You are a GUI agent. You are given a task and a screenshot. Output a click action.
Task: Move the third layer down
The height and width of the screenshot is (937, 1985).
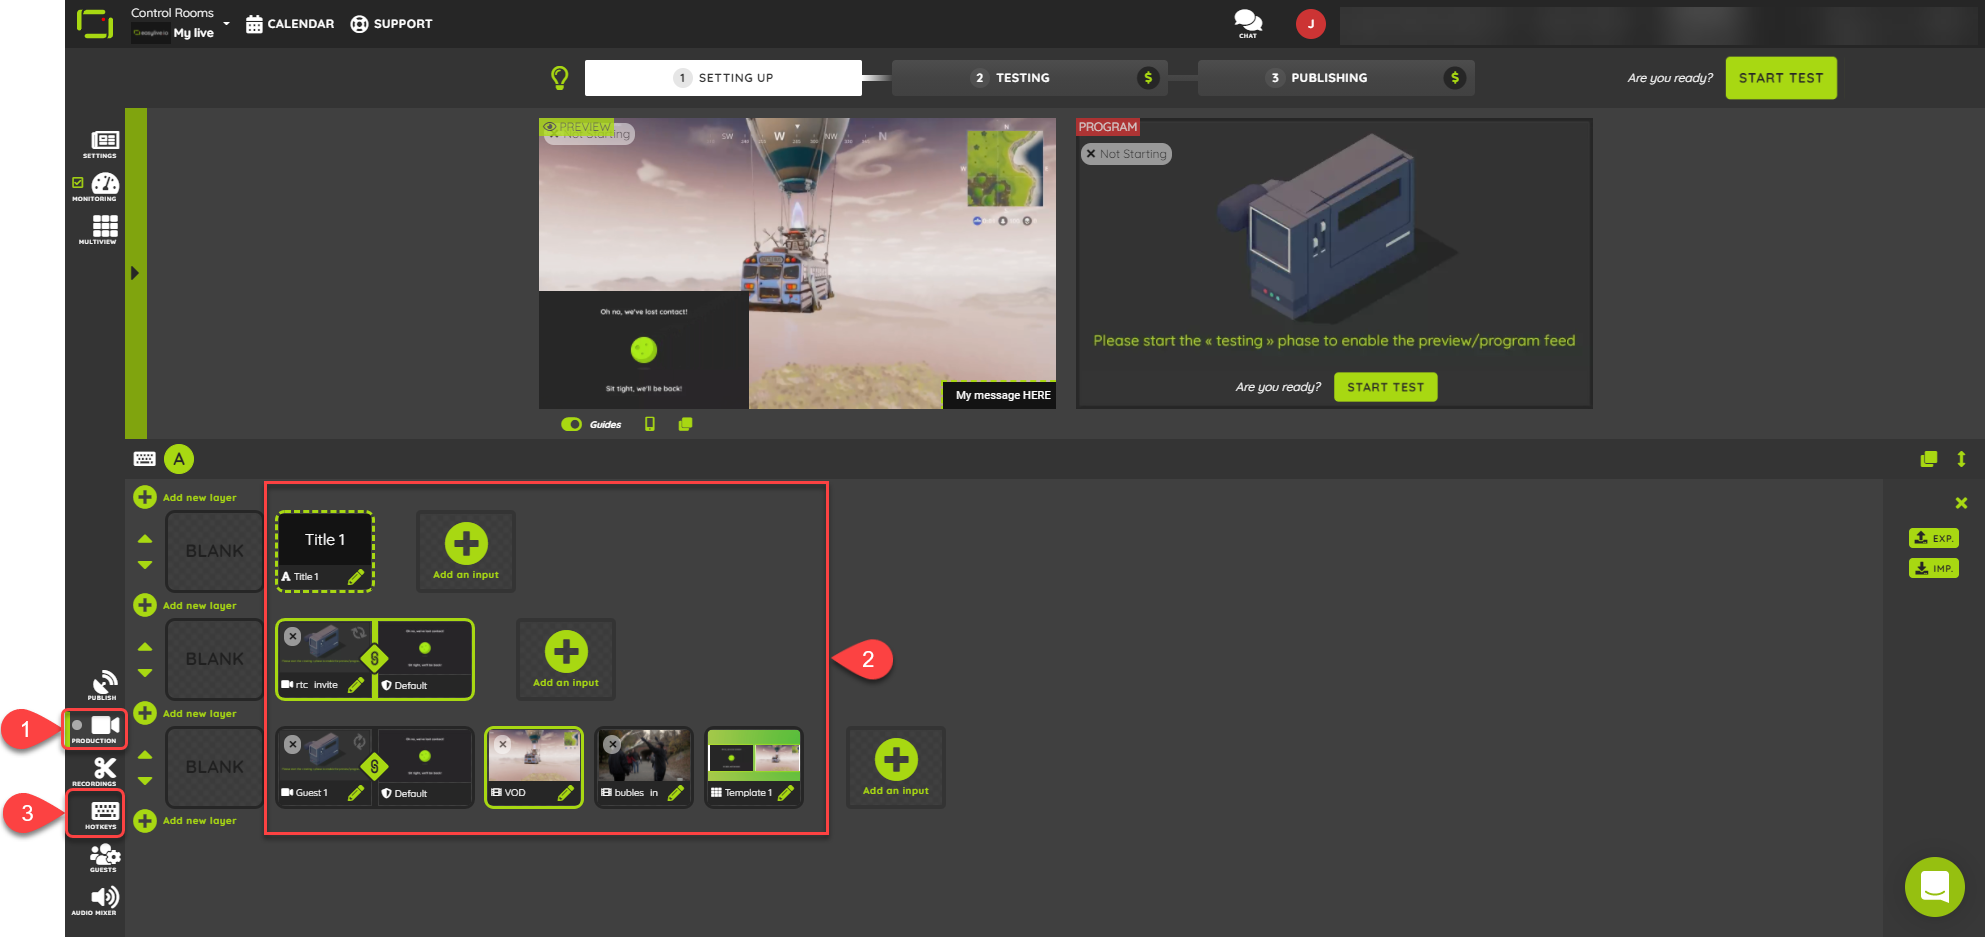click(145, 781)
